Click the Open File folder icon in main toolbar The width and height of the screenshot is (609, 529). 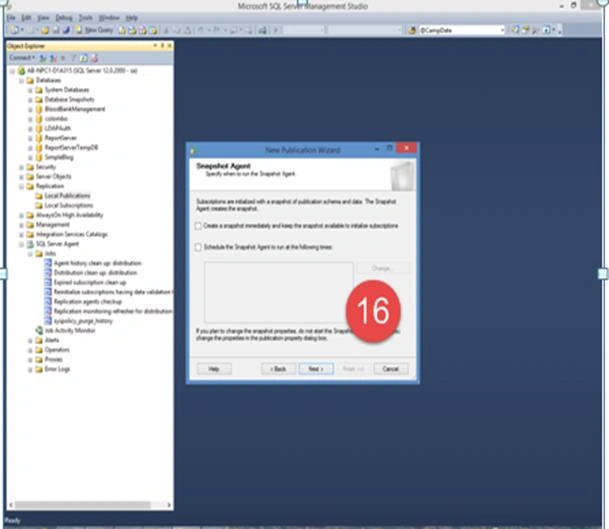[44, 30]
